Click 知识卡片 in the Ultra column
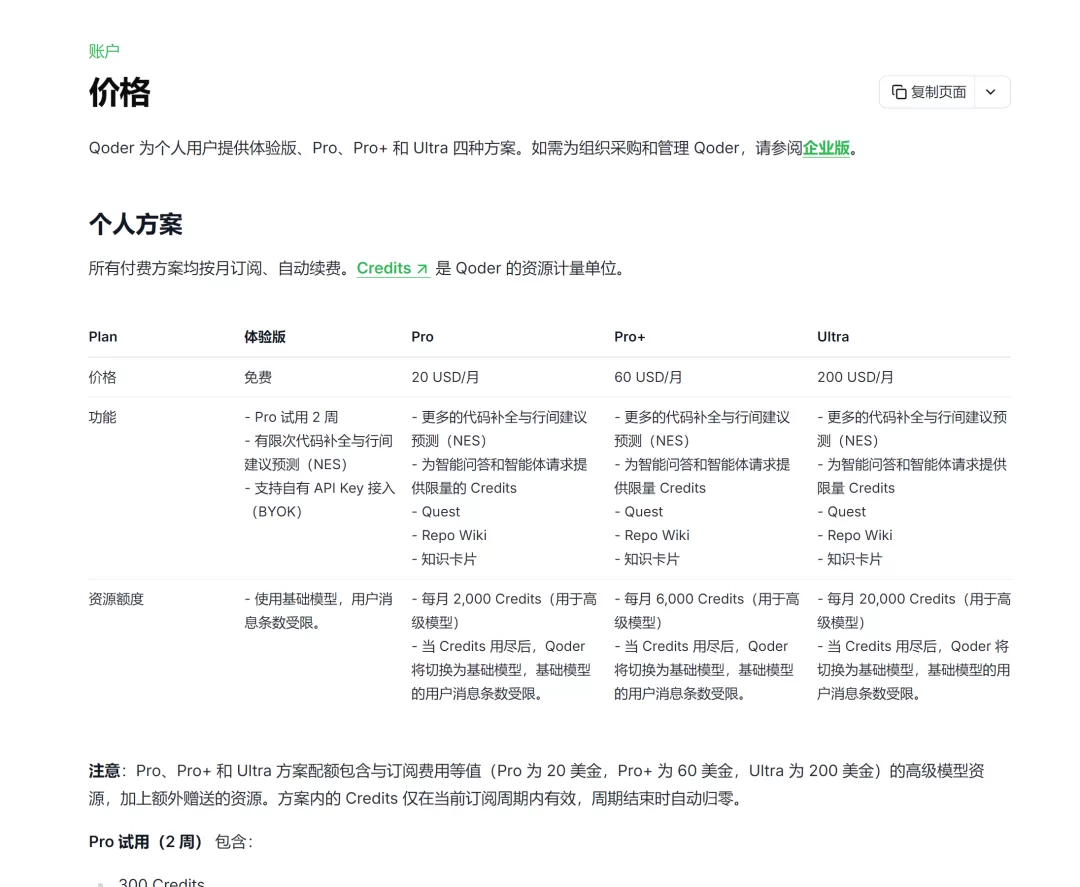This screenshot has width=1080, height=887. (855, 559)
